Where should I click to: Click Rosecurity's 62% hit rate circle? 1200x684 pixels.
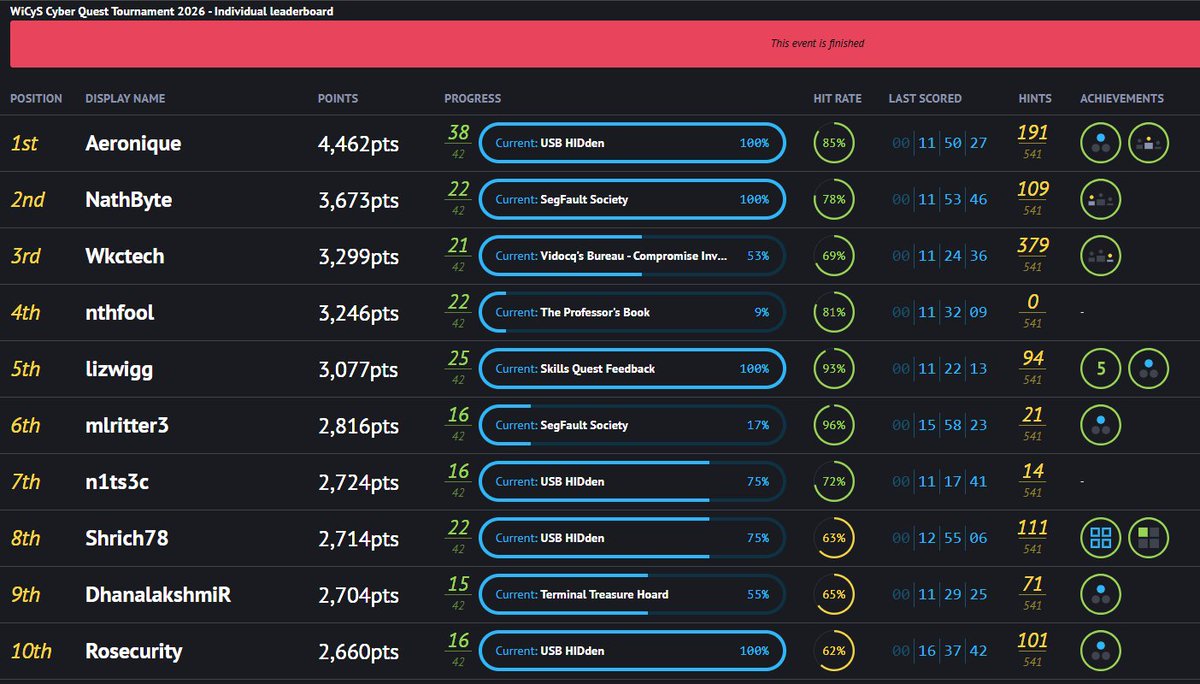(834, 651)
